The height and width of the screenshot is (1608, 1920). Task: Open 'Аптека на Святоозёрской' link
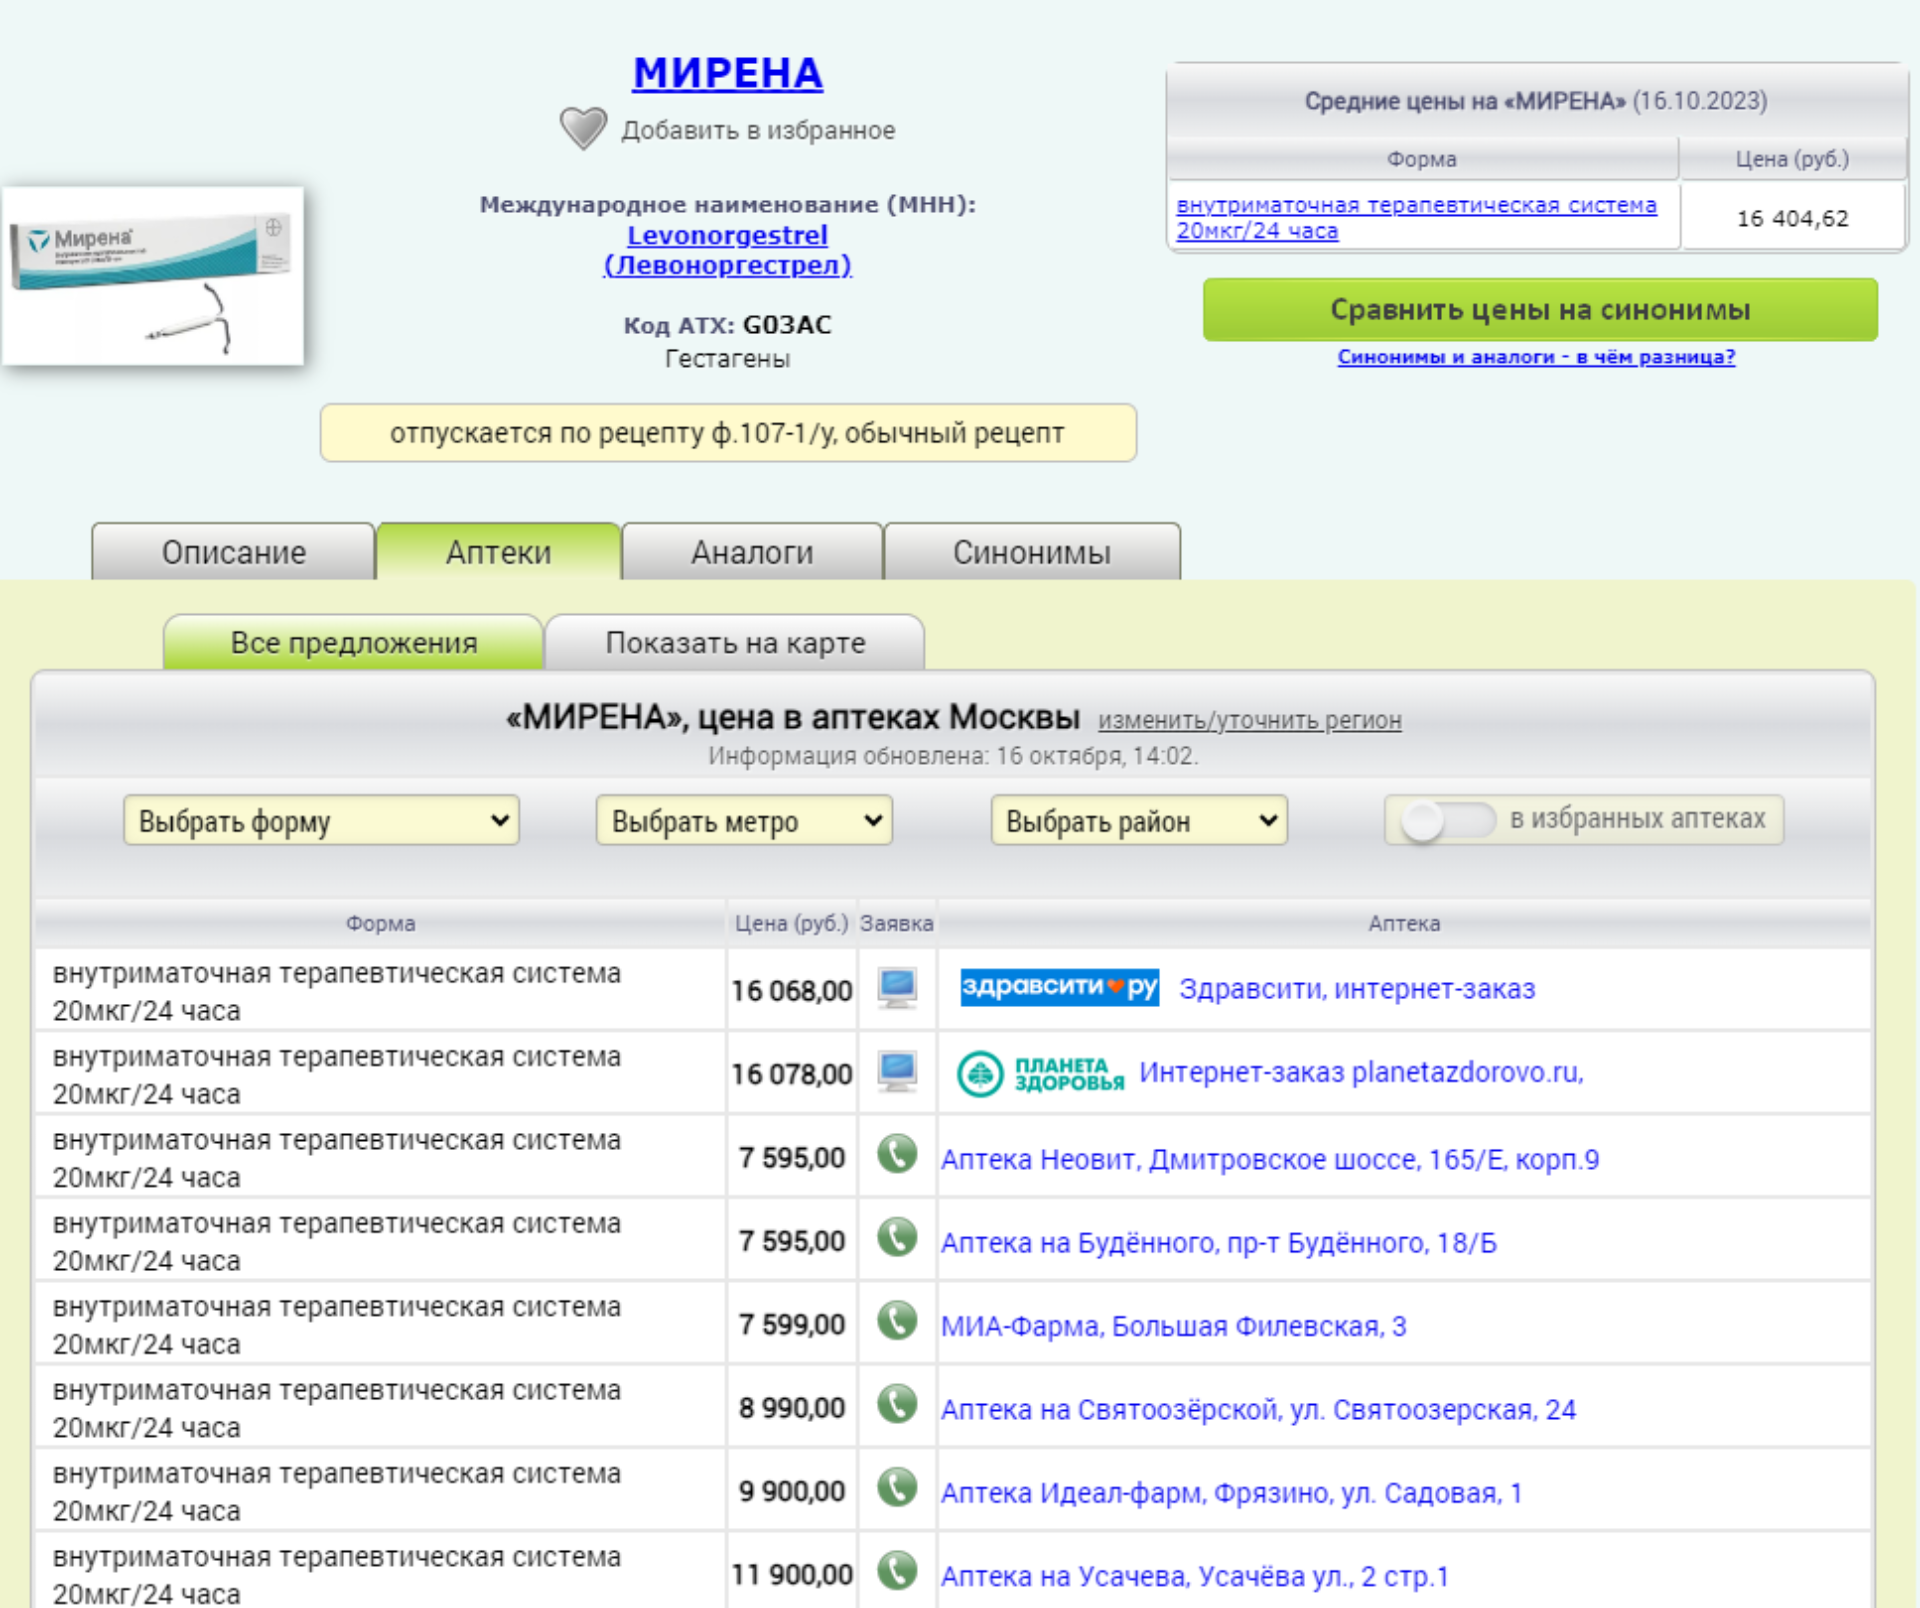point(1259,1410)
